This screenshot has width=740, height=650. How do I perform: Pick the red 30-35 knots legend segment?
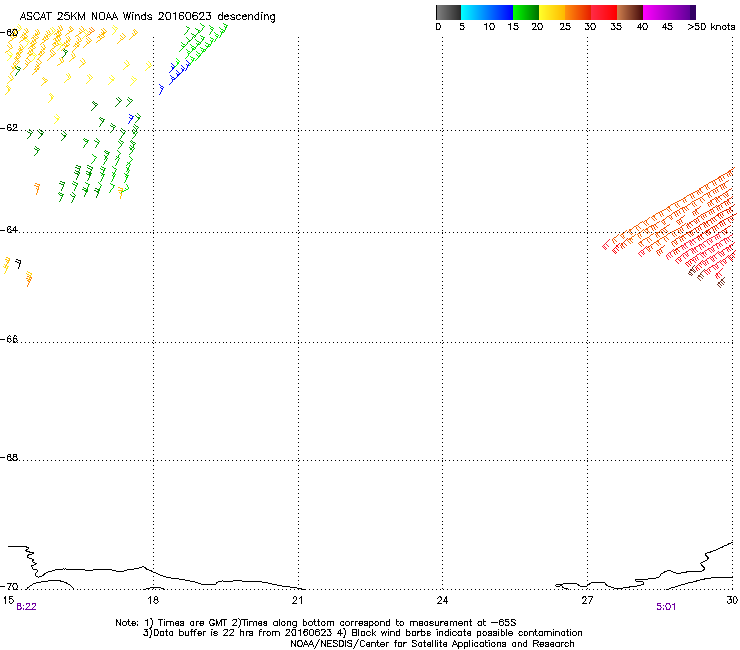604,12
